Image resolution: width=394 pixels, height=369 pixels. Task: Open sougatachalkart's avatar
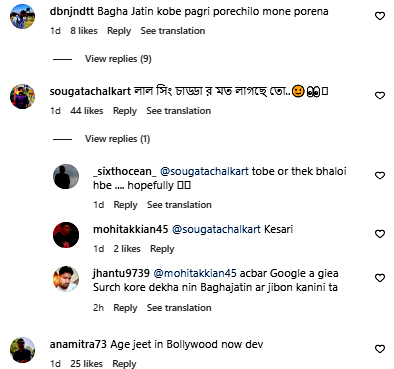pyautogui.click(x=22, y=96)
